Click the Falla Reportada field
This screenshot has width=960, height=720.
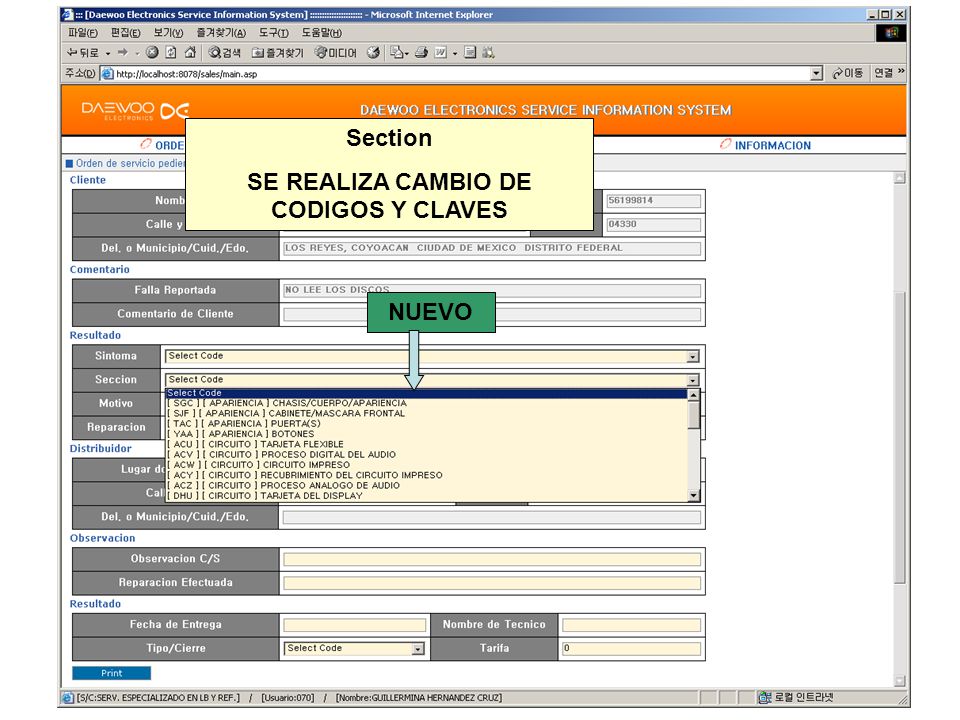click(x=492, y=291)
